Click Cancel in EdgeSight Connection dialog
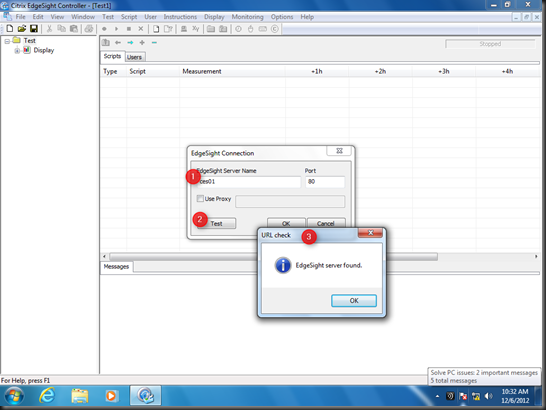The width and height of the screenshot is (546, 410). click(x=326, y=223)
